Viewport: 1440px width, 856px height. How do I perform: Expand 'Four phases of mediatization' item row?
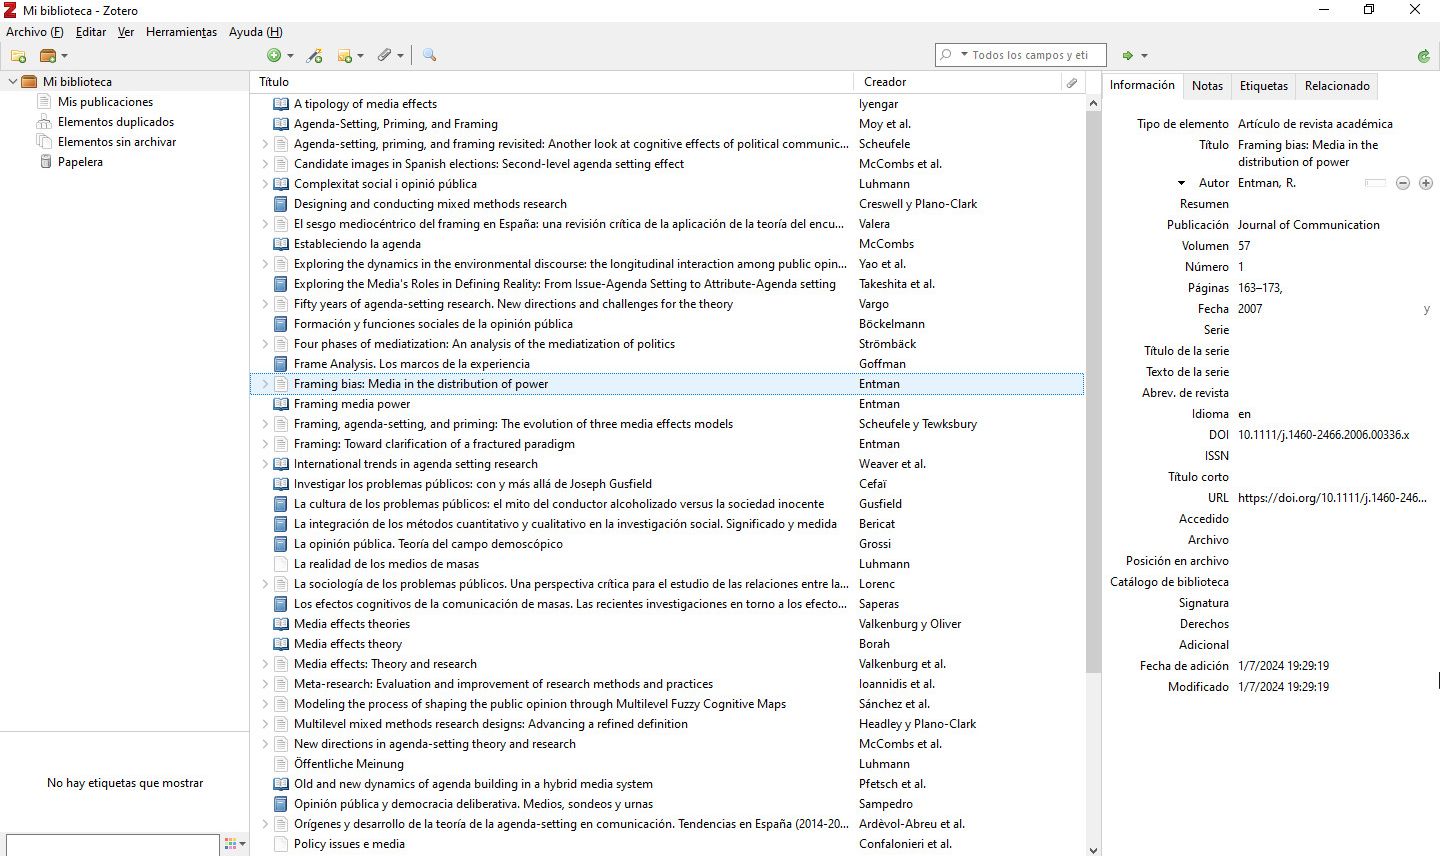tap(265, 344)
